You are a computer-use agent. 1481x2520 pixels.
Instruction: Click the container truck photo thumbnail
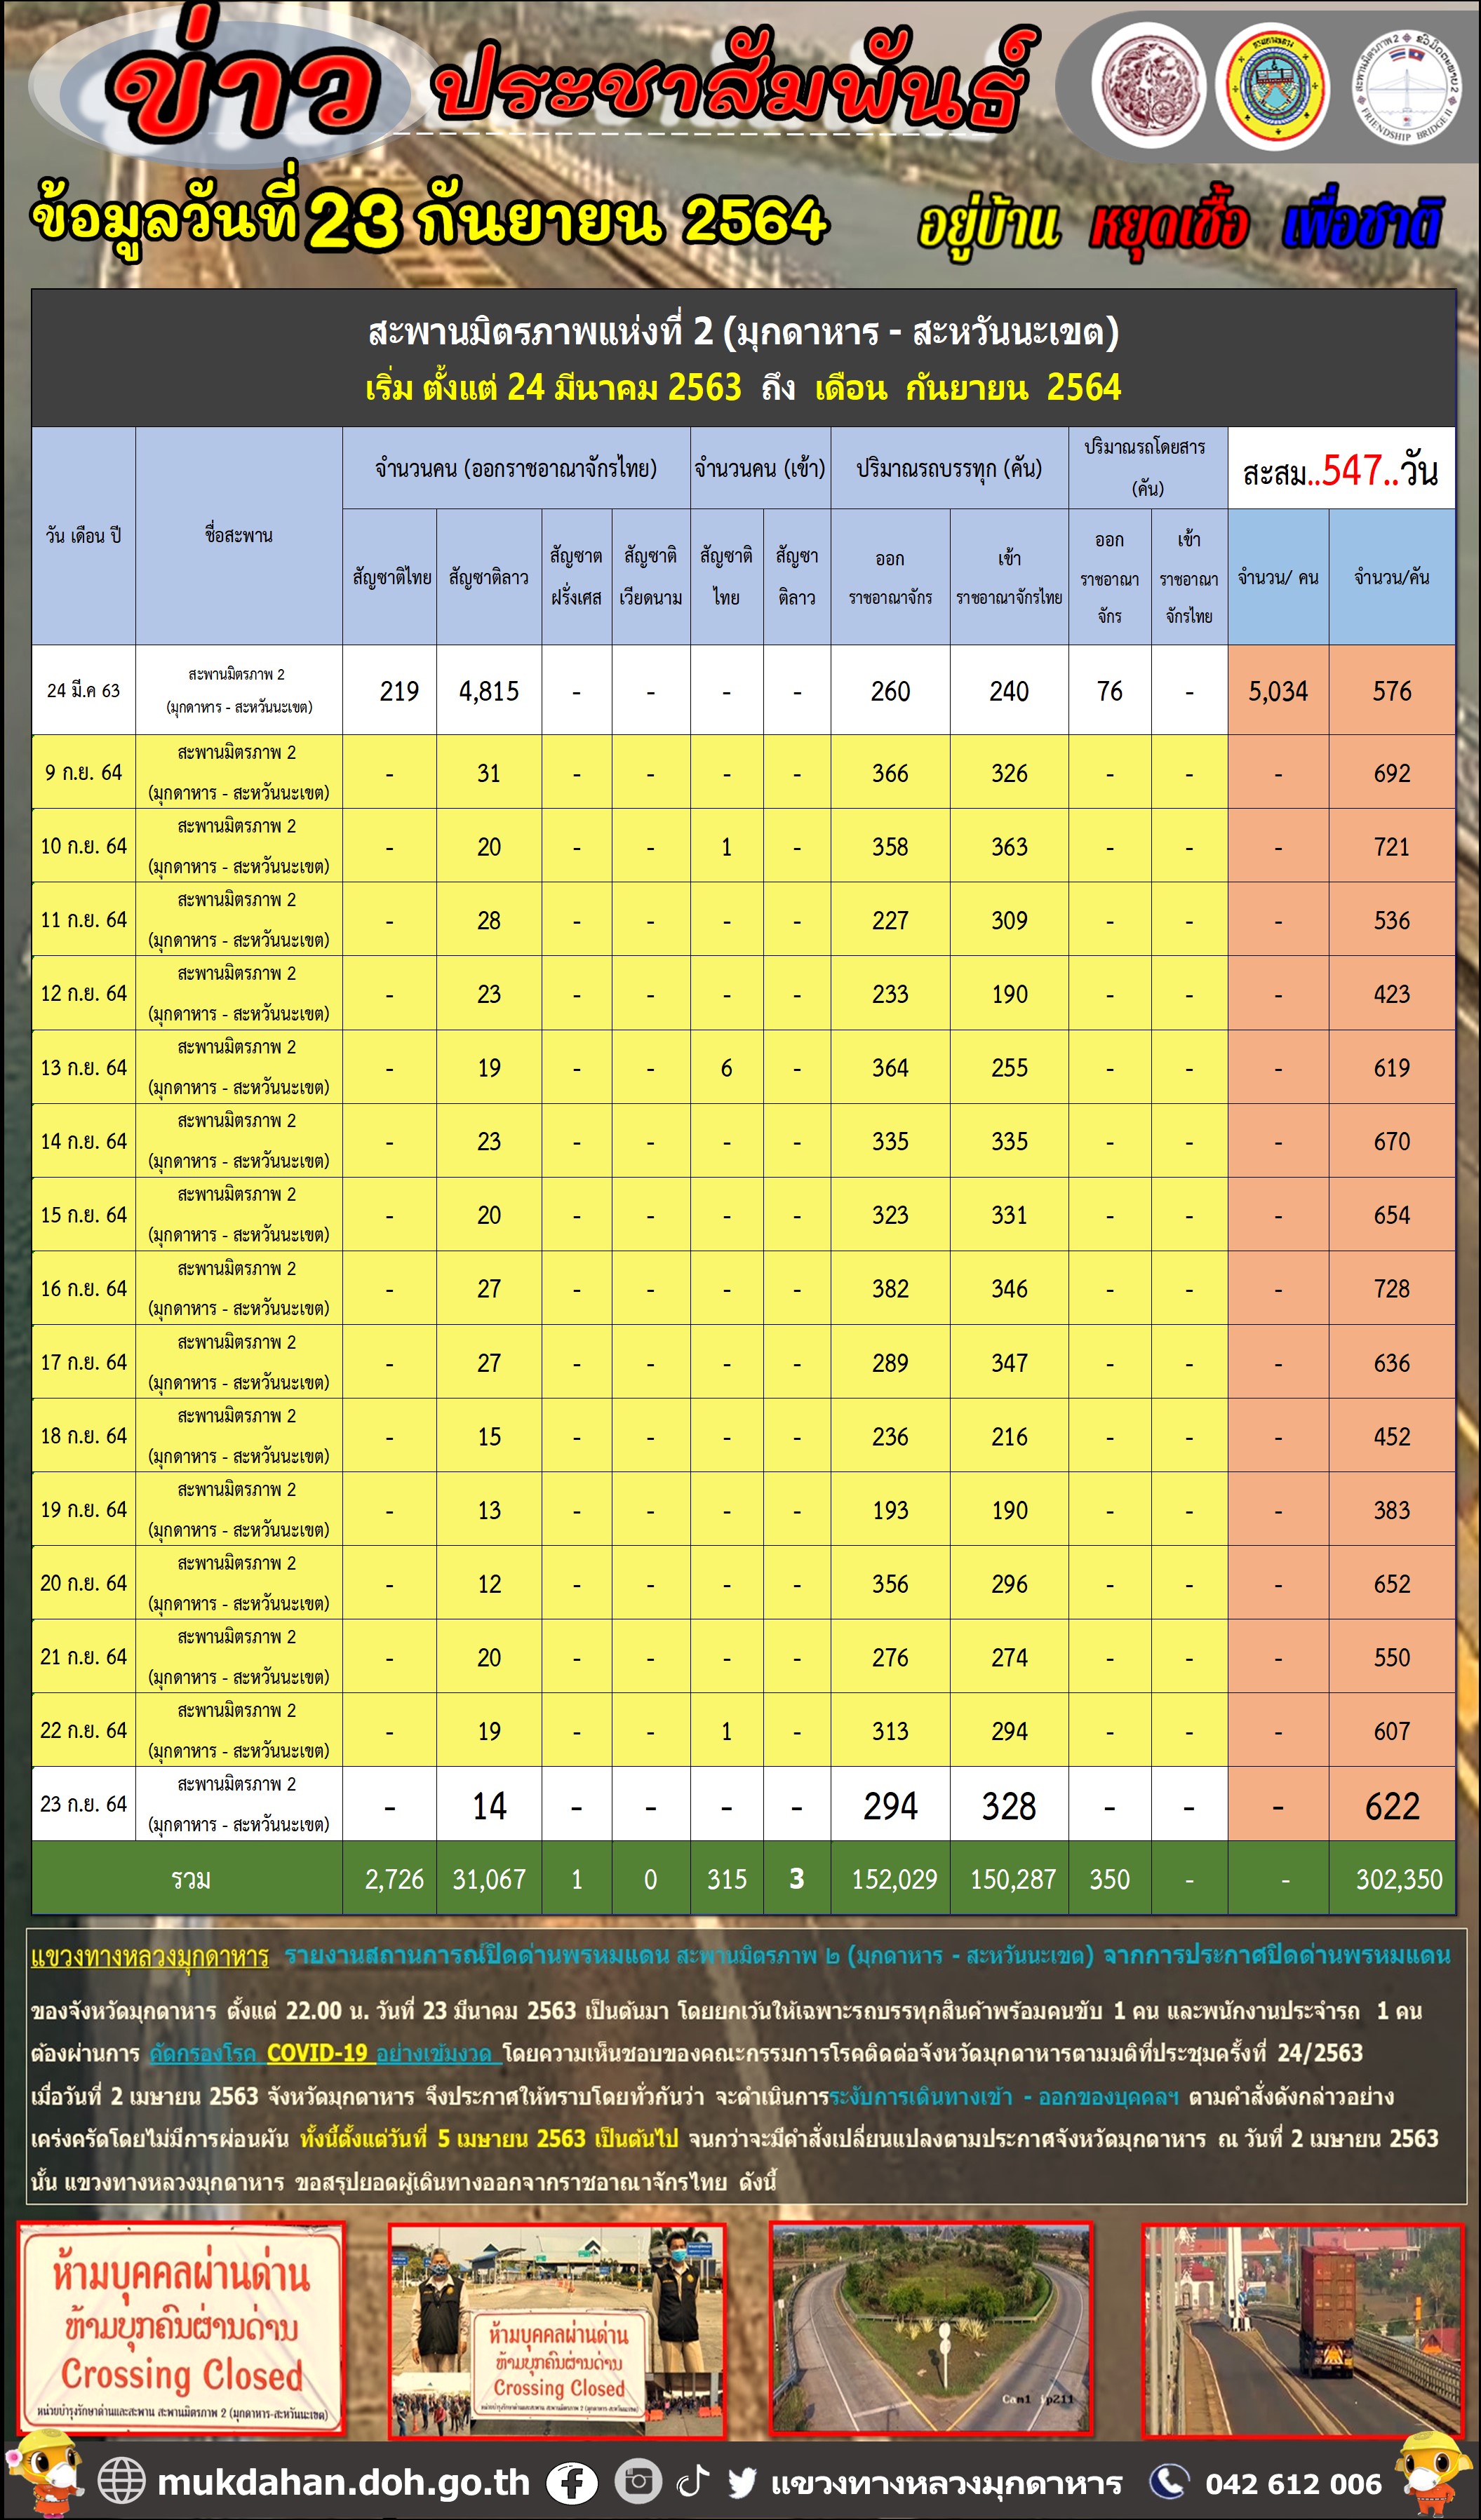pyautogui.click(x=1302, y=2330)
